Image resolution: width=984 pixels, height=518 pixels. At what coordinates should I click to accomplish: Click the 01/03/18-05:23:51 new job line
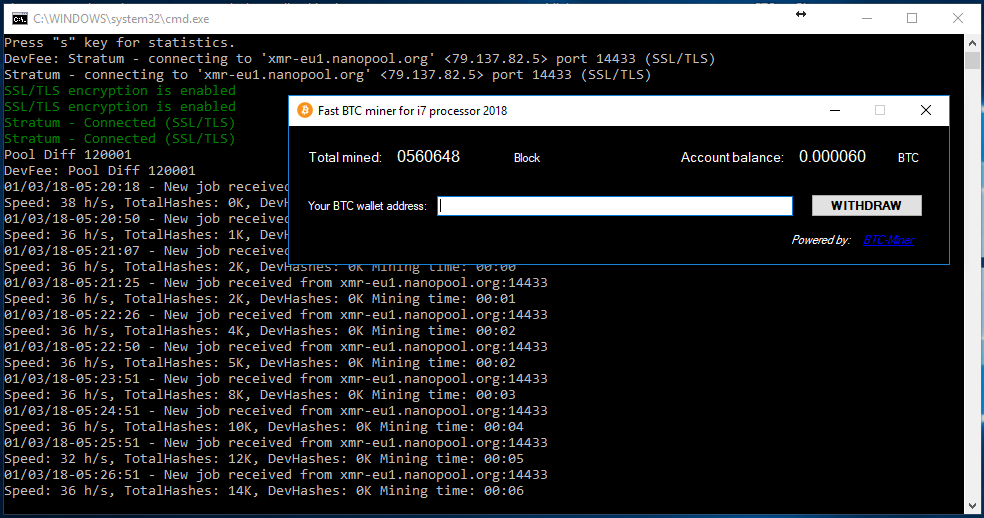(276, 379)
